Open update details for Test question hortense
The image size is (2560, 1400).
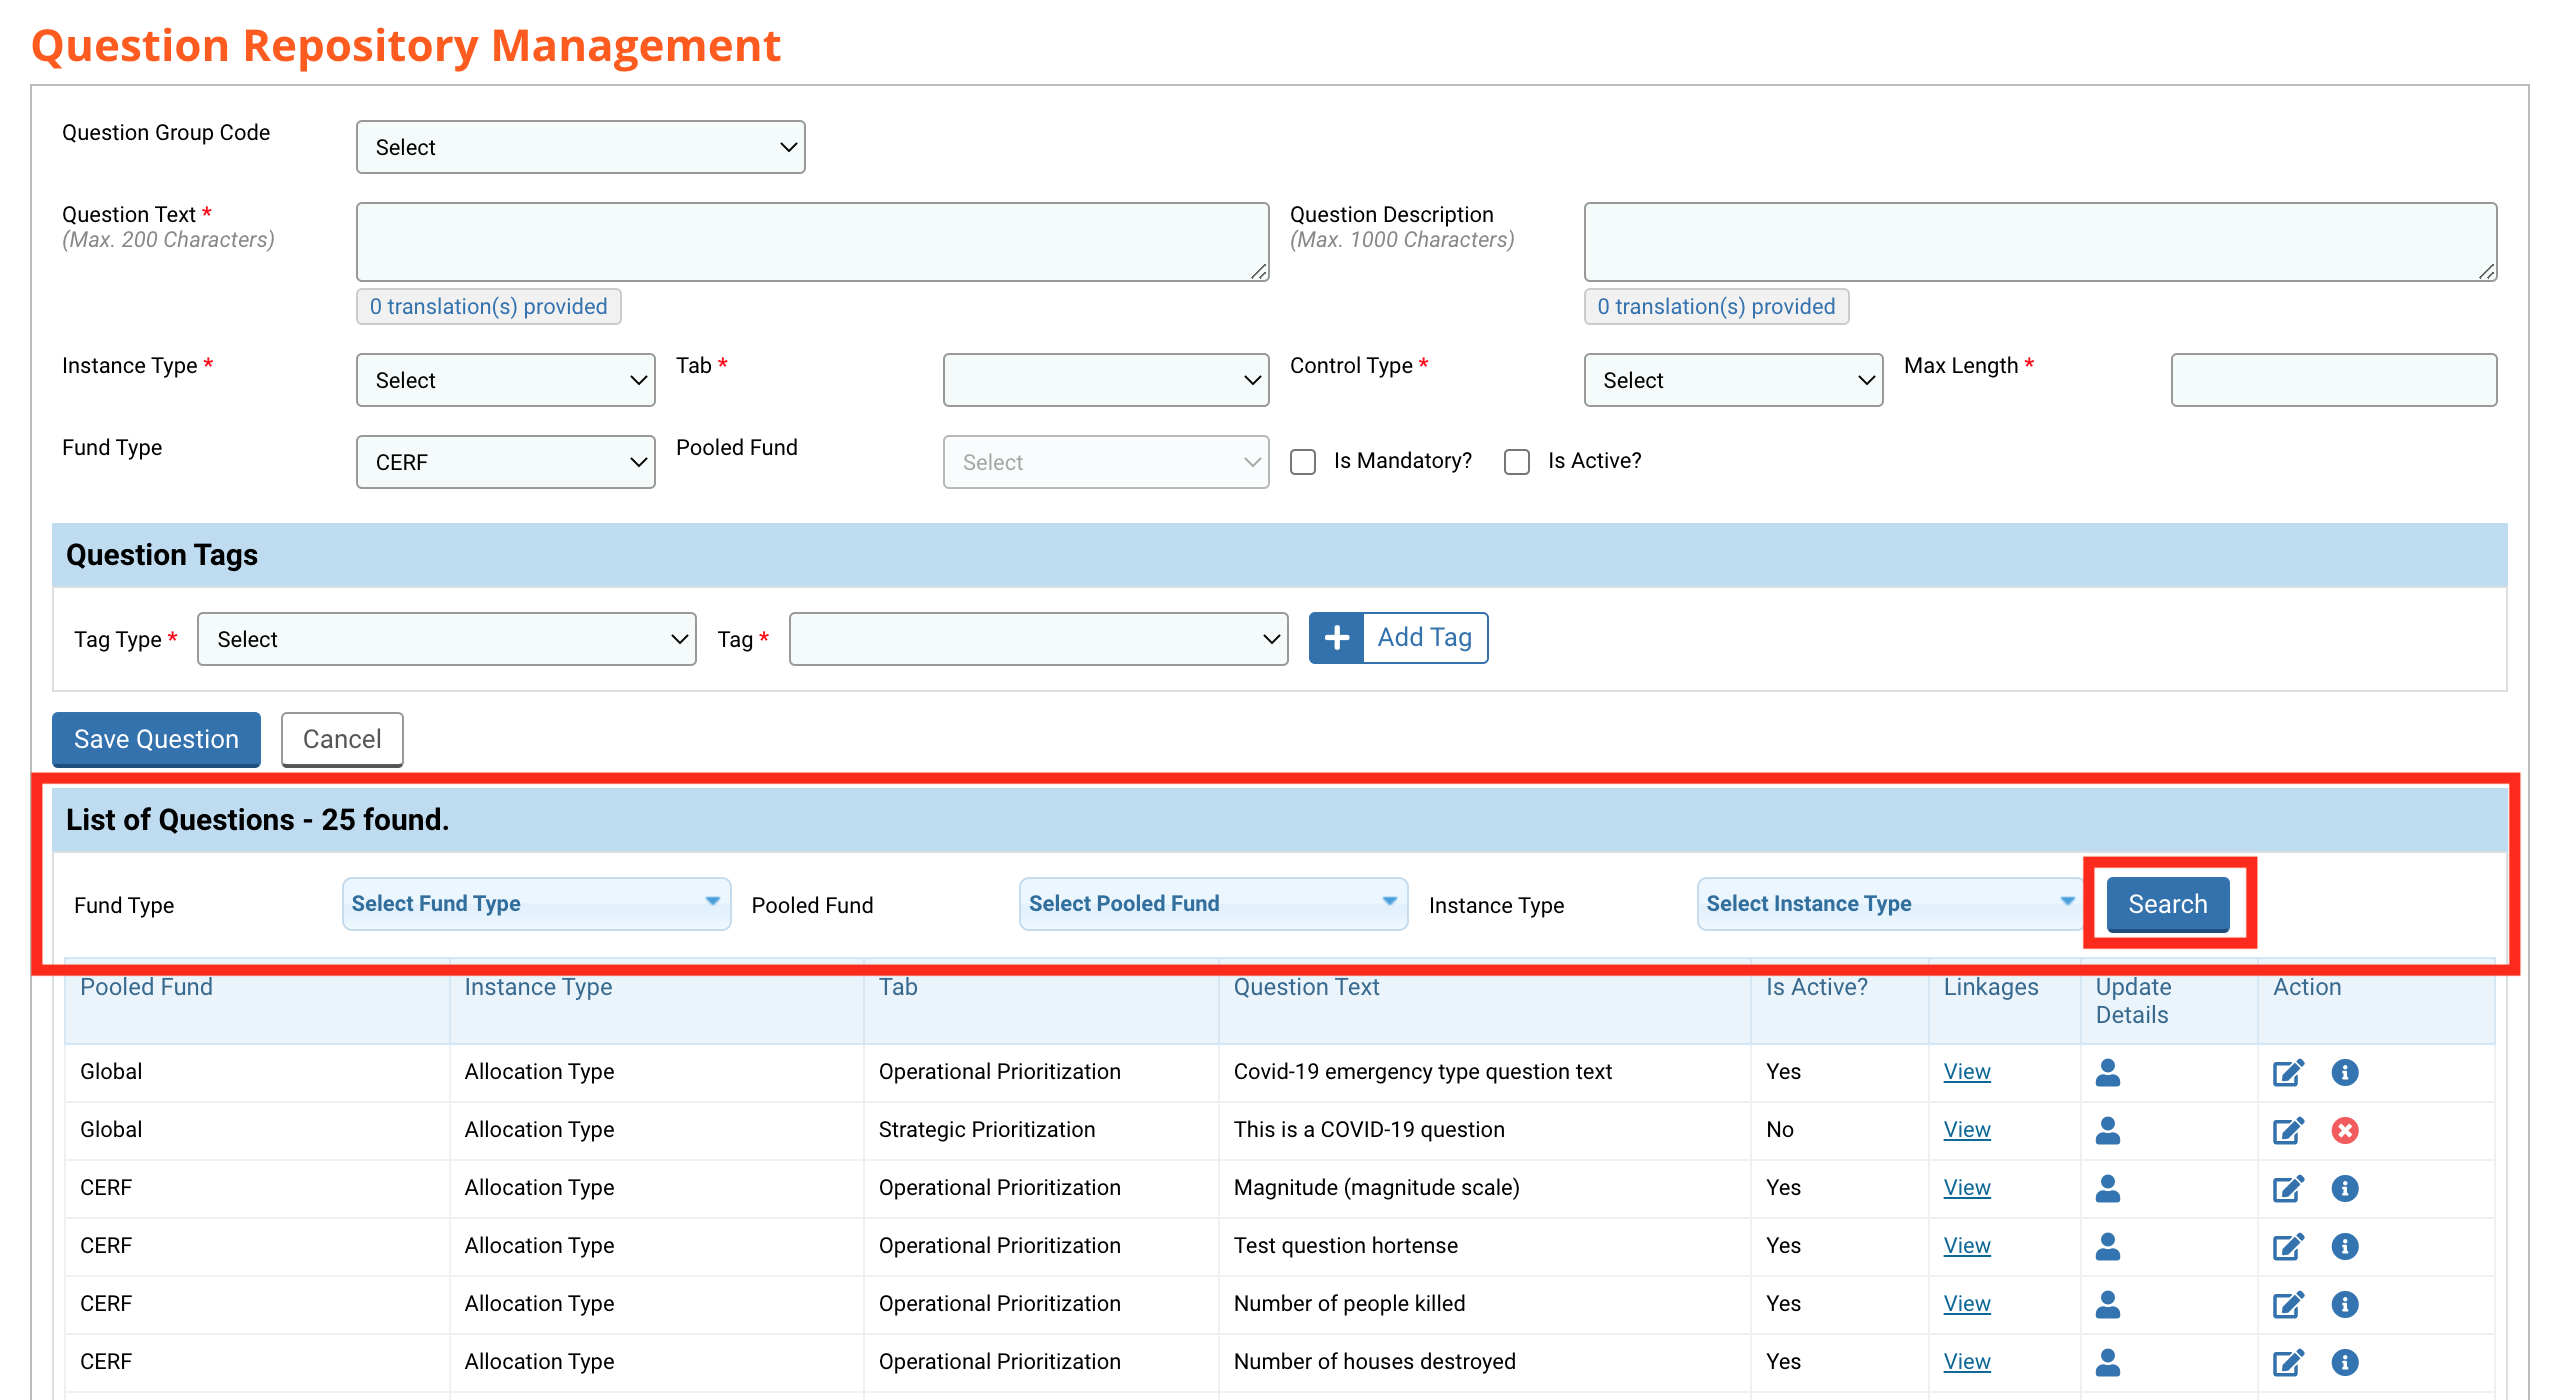2108,1246
